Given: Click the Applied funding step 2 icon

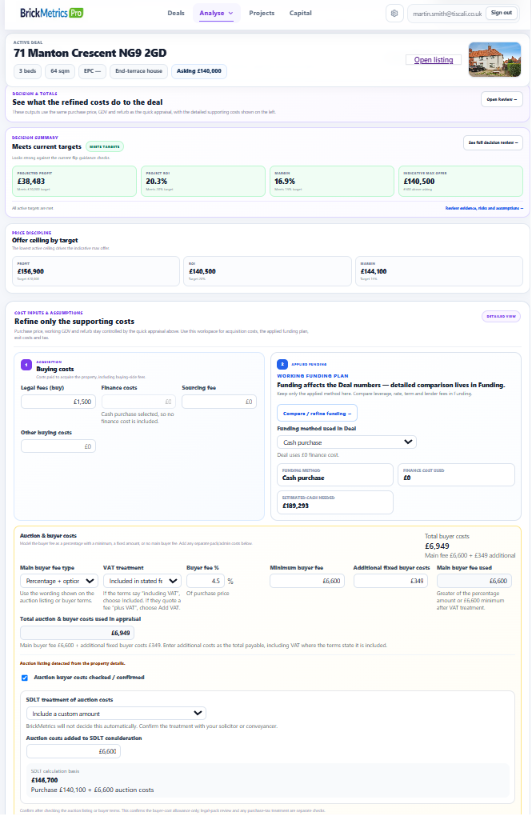Looking at the screenshot, I should point(283,365).
